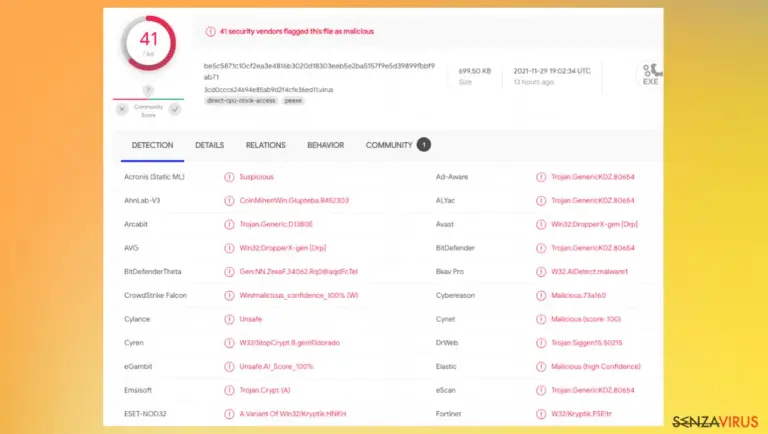Screen dimensions: 768x434
Task: Click the community comment count badge
Action: coord(424,145)
